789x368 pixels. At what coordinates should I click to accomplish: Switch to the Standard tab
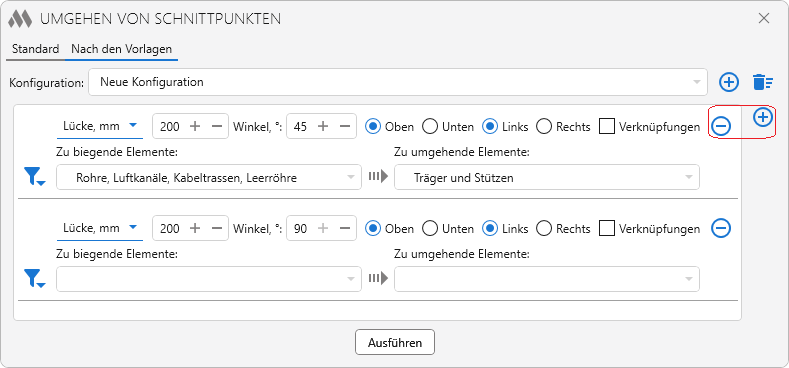[36, 49]
